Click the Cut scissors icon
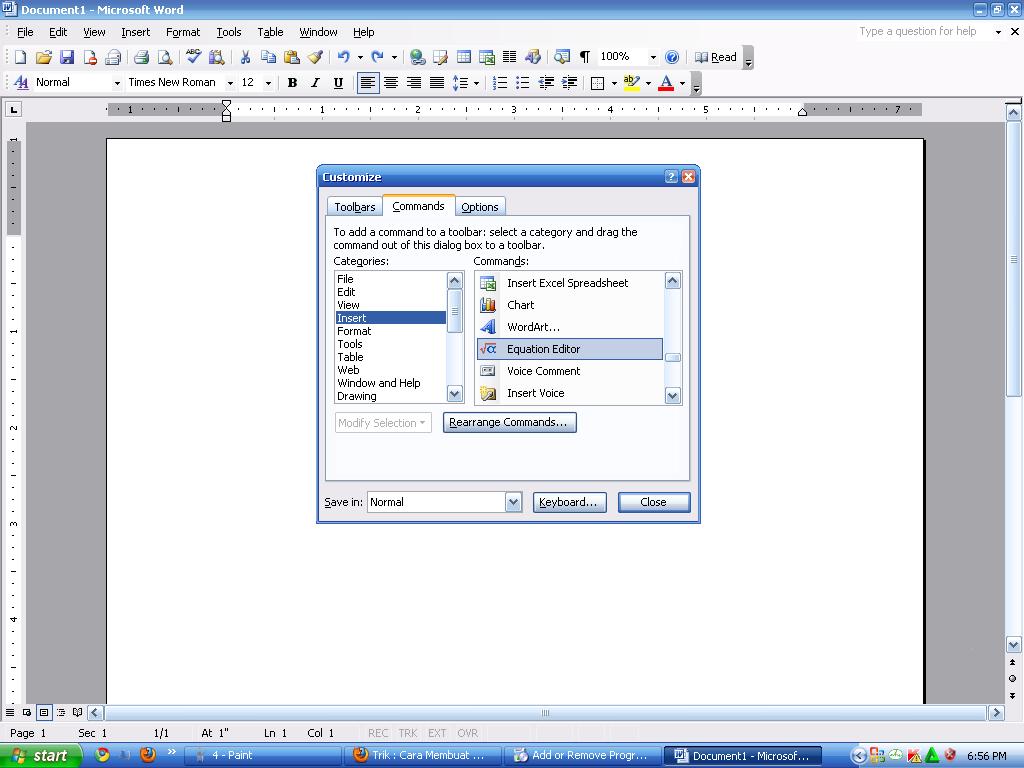The image size is (1024, 768). coord(246,57)
